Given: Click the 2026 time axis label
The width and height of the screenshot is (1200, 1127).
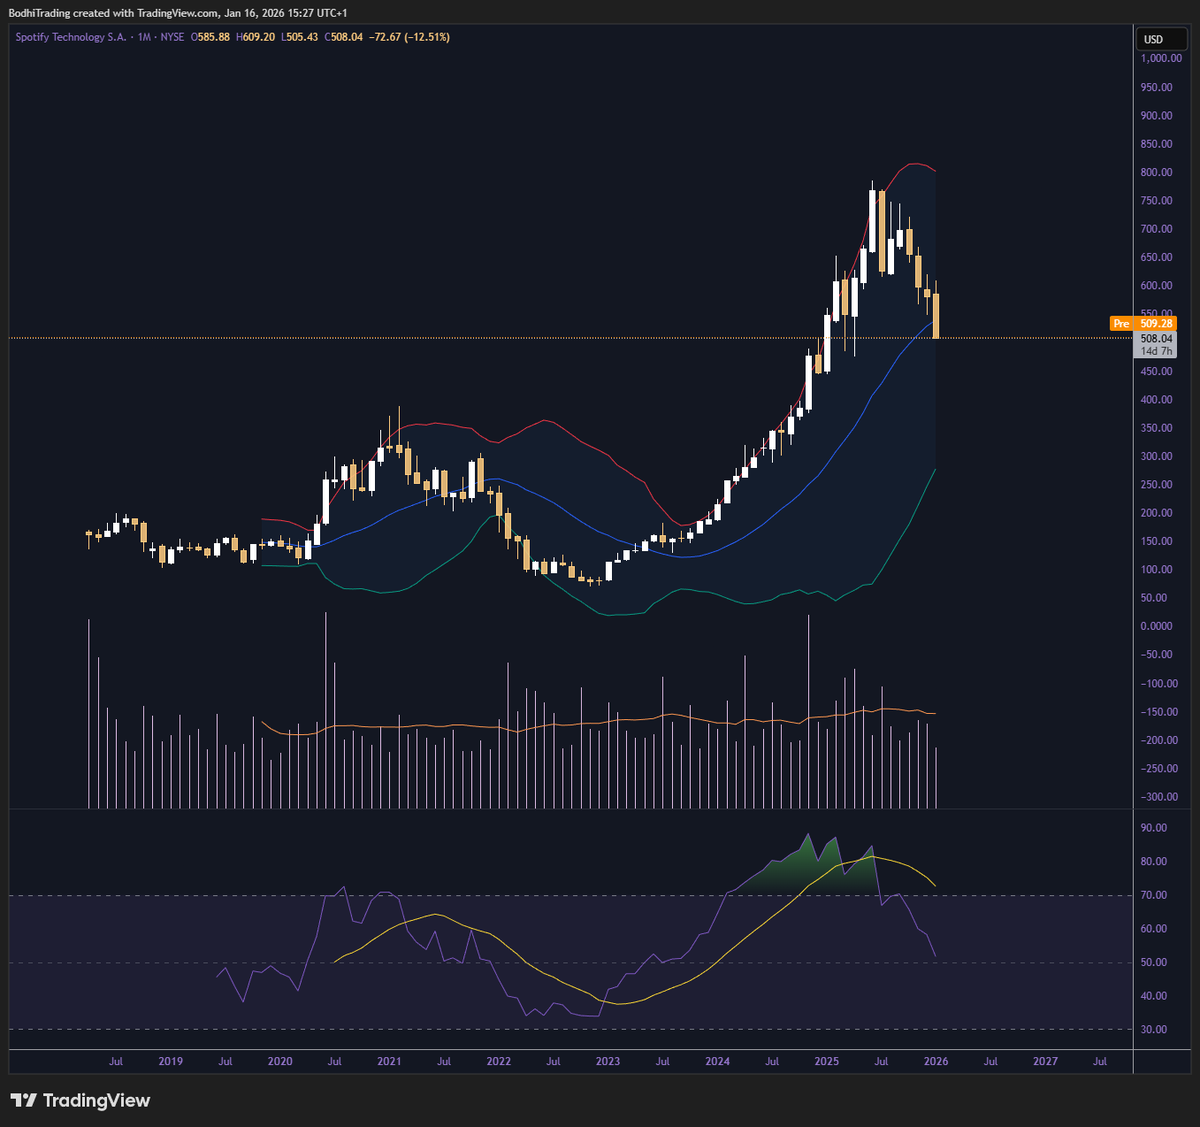Looking at the screenshot, I should pyautogui.click(x=935, y=1061).
